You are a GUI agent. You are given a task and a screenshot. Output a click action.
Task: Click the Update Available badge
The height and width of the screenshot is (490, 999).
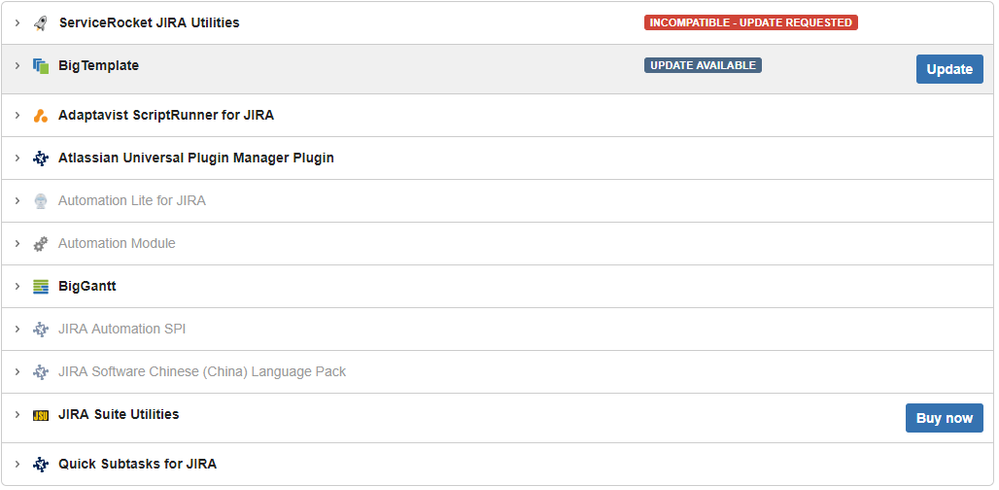703,65
